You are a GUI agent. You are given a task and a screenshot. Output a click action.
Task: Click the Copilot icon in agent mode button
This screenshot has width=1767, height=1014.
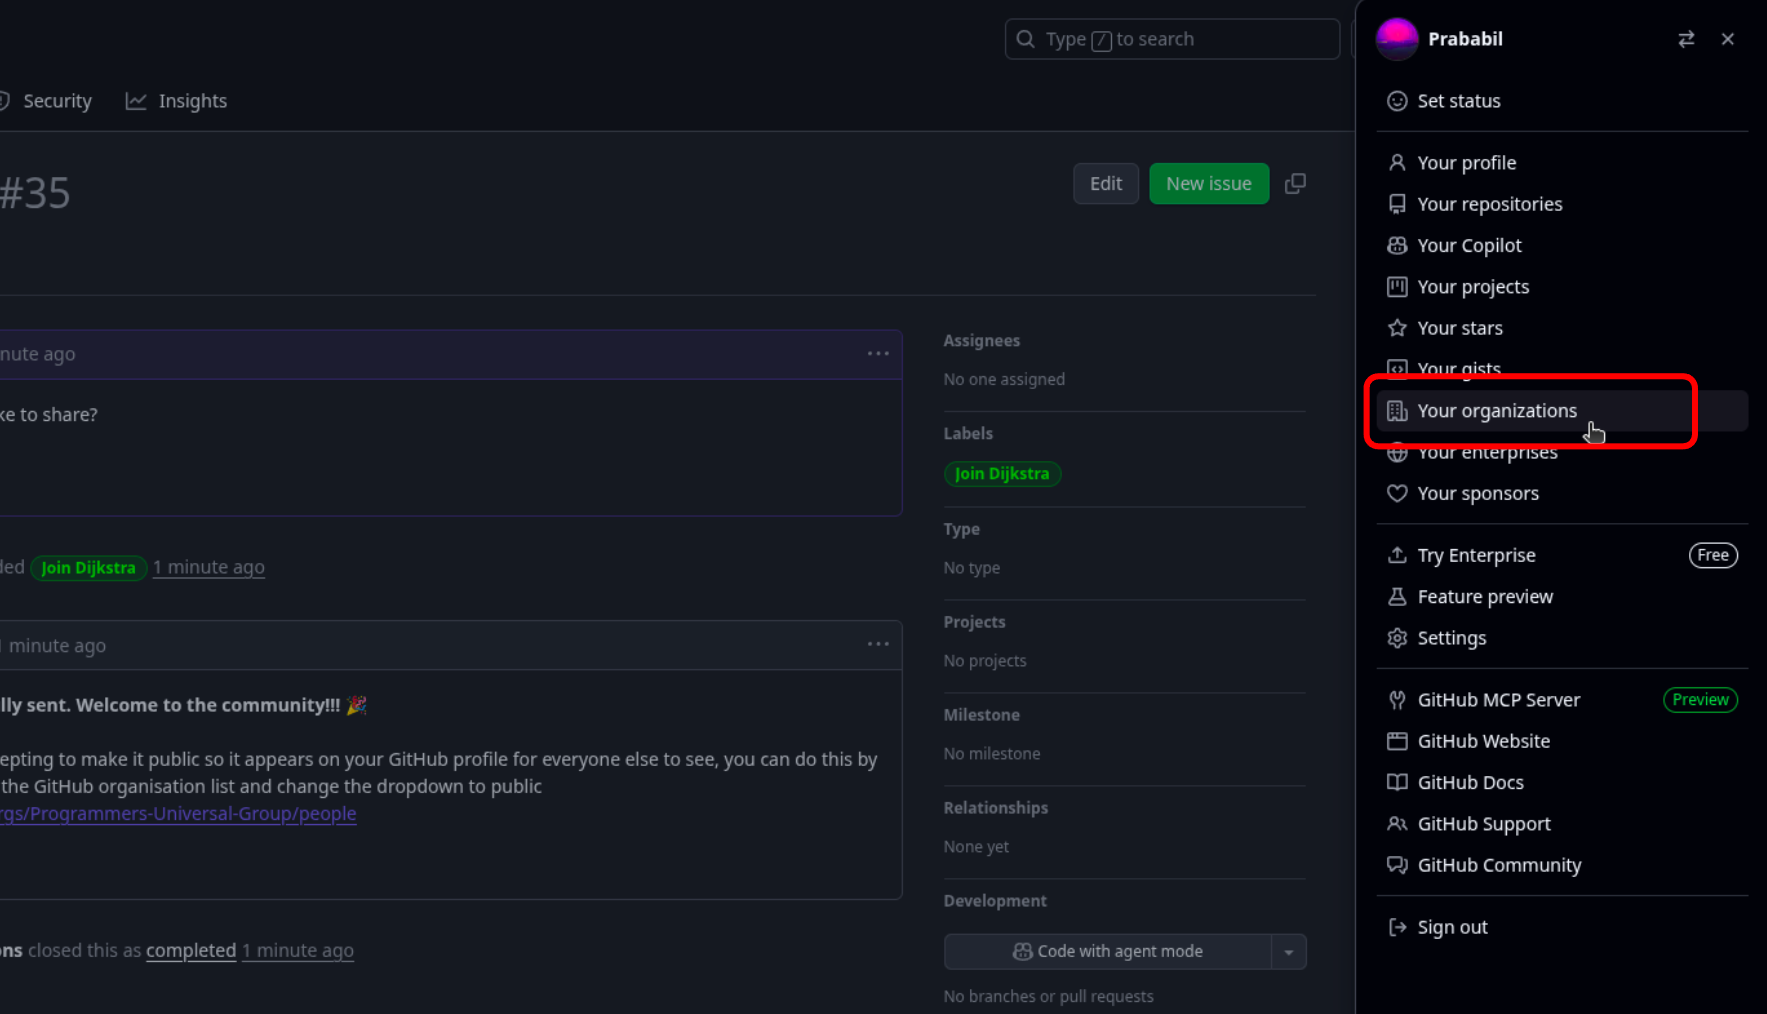pos(1022,951)
